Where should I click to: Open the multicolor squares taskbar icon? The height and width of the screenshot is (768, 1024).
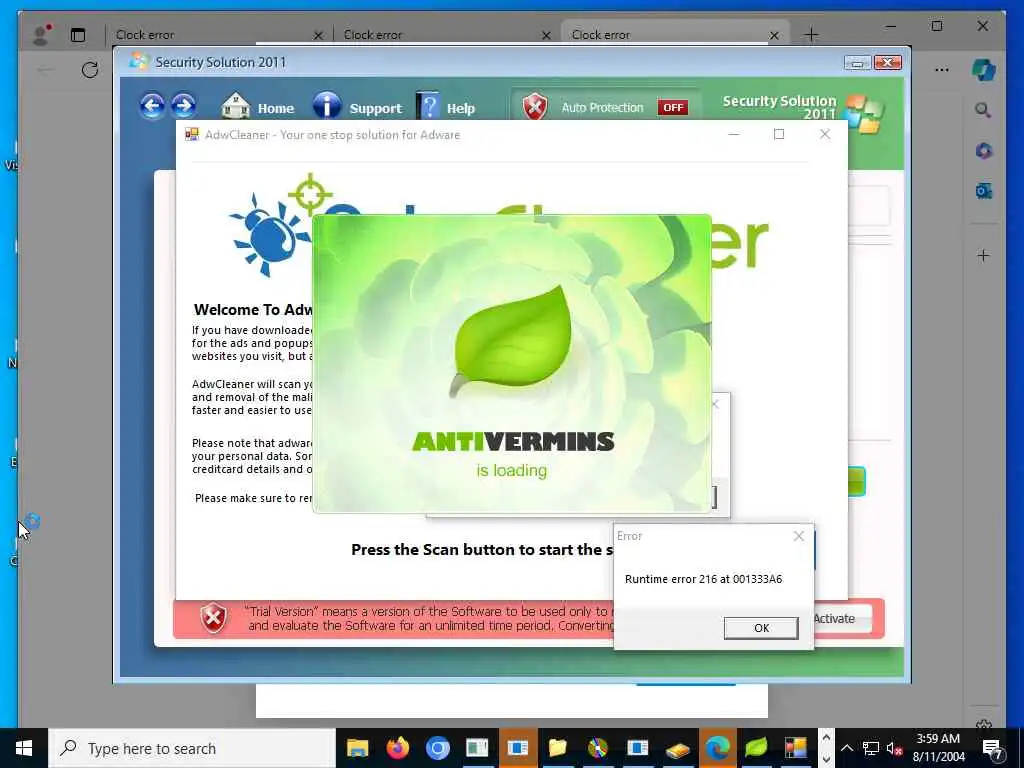pos(796,748)
